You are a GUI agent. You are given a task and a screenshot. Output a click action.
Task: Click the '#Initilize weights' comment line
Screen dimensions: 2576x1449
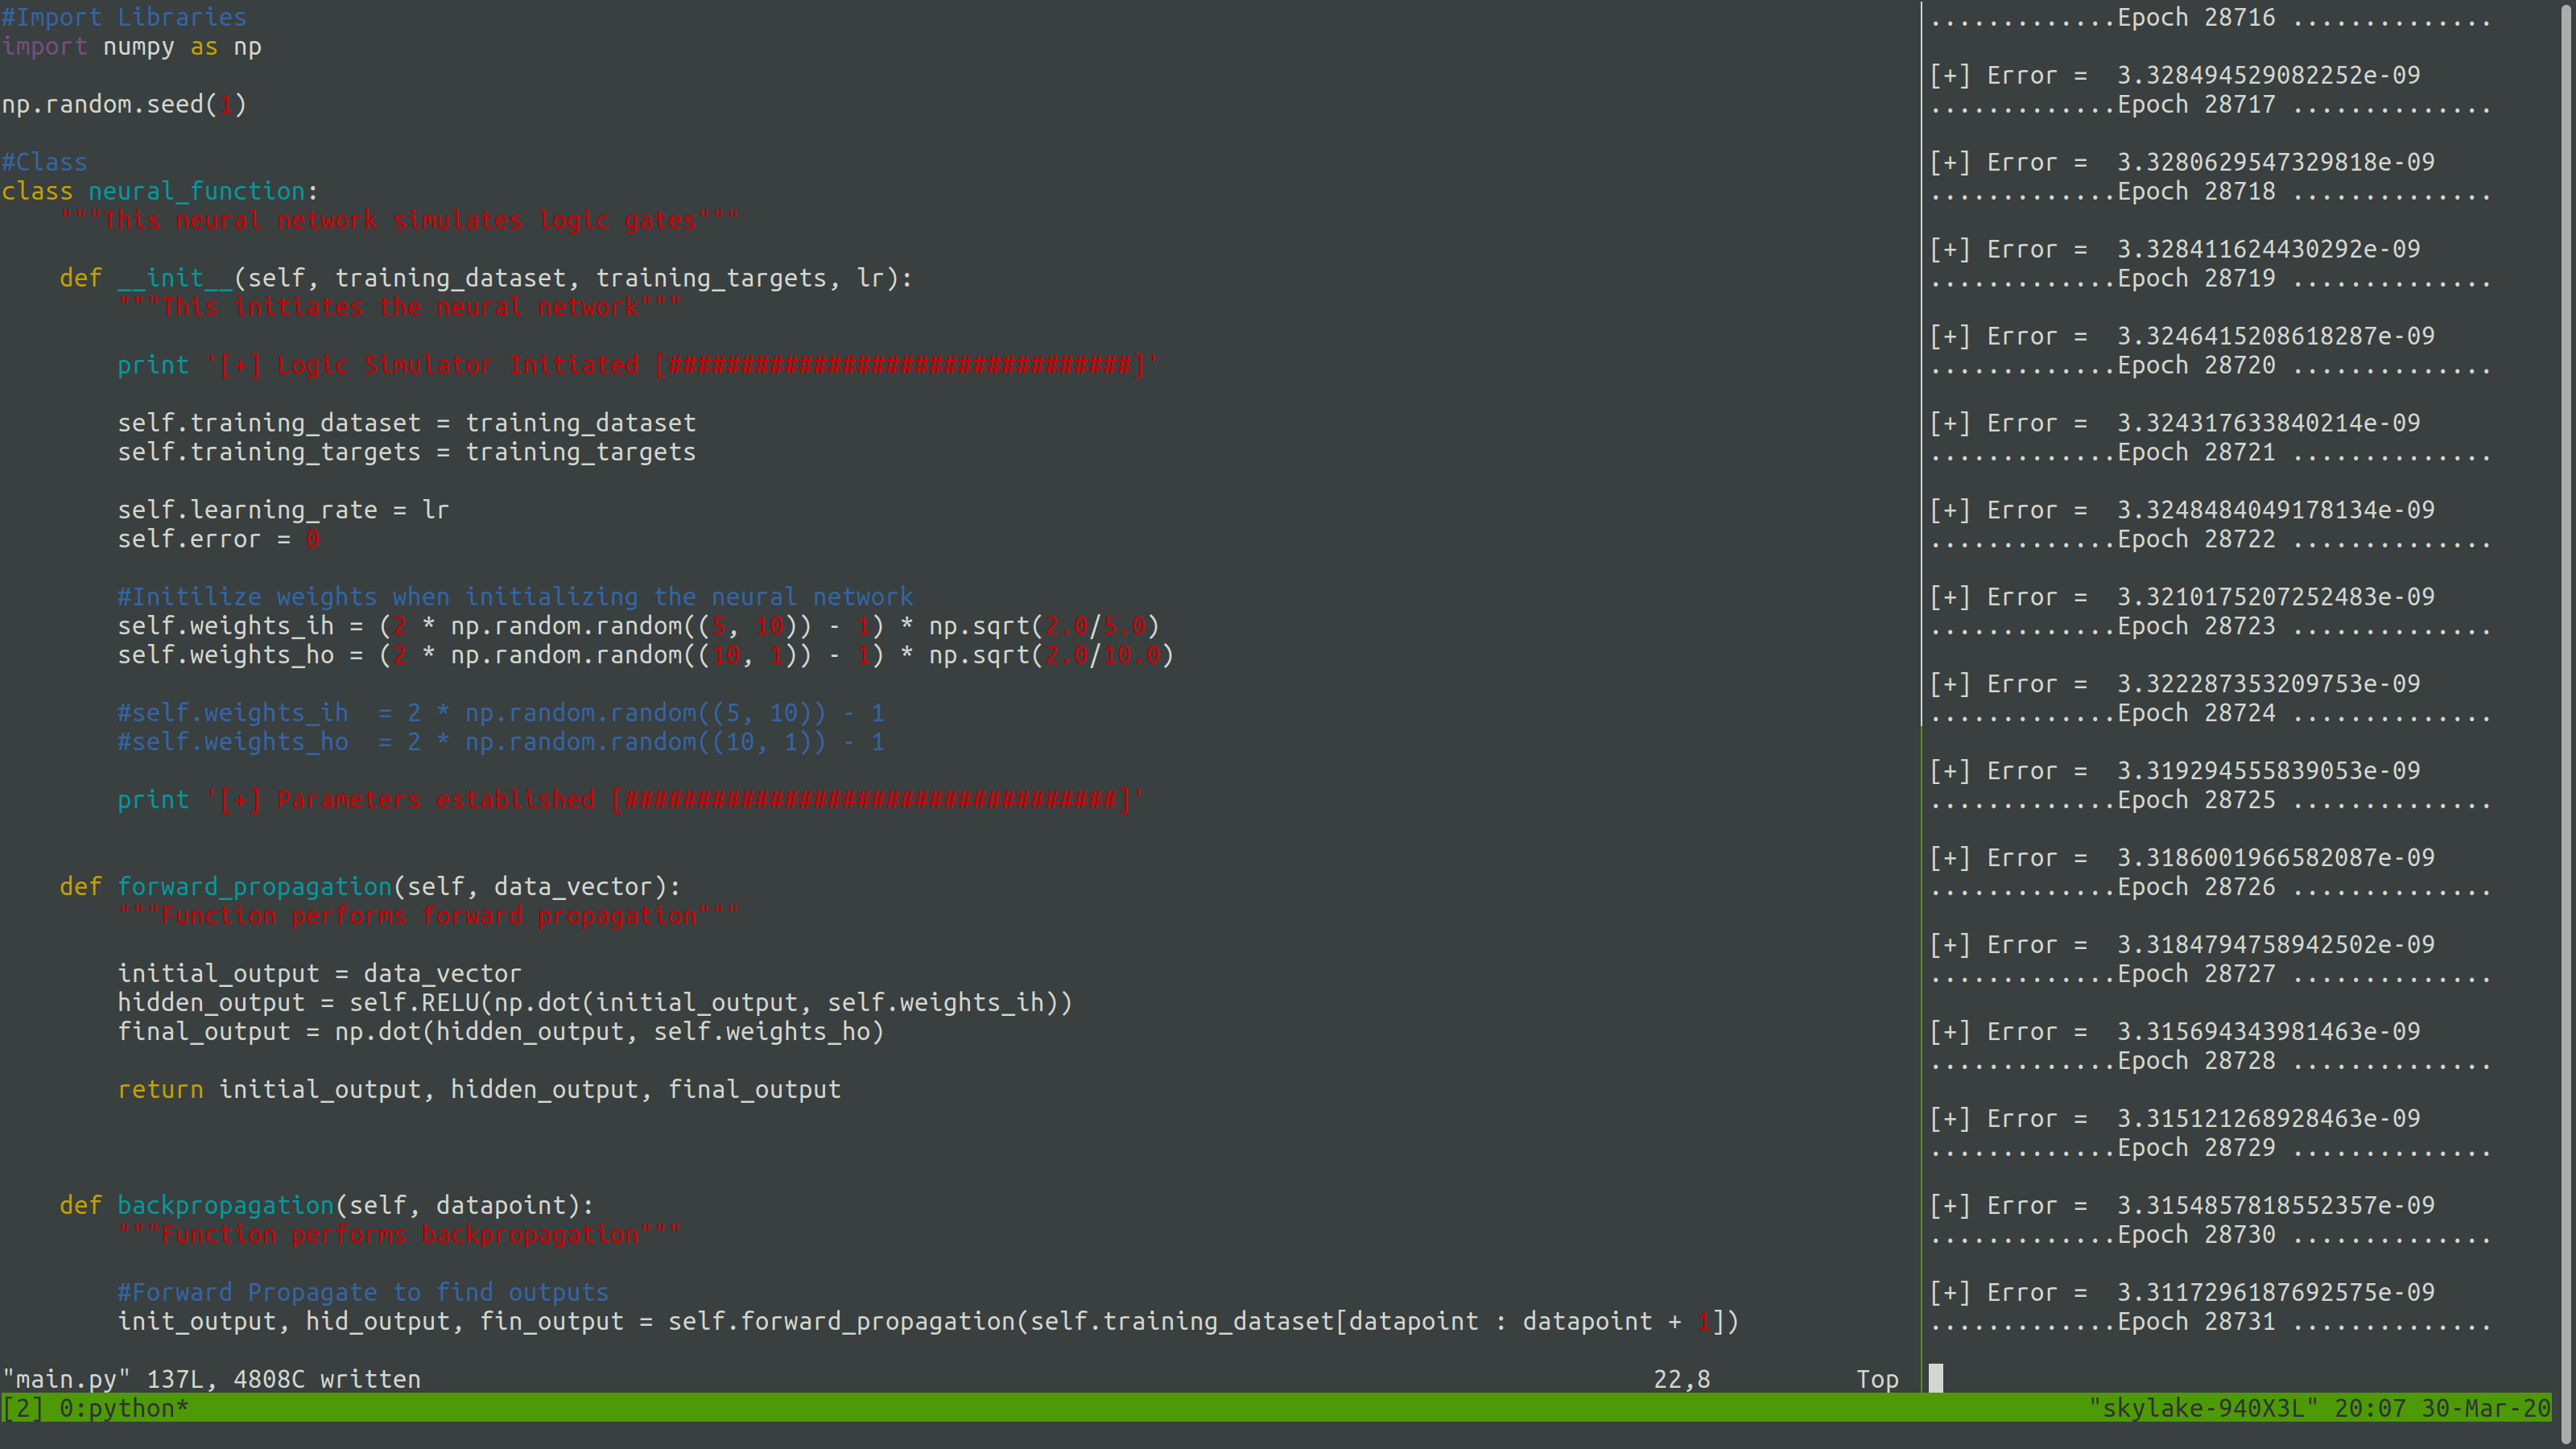pos(515,597)
